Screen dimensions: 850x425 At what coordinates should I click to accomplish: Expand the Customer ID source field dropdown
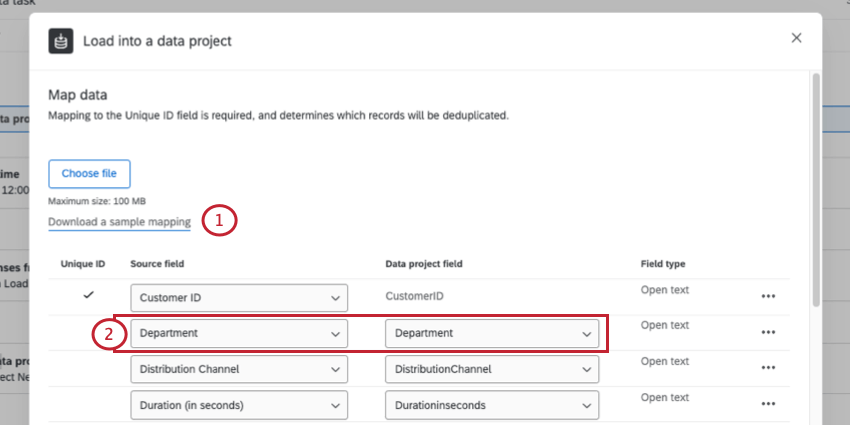pos(240,297)
